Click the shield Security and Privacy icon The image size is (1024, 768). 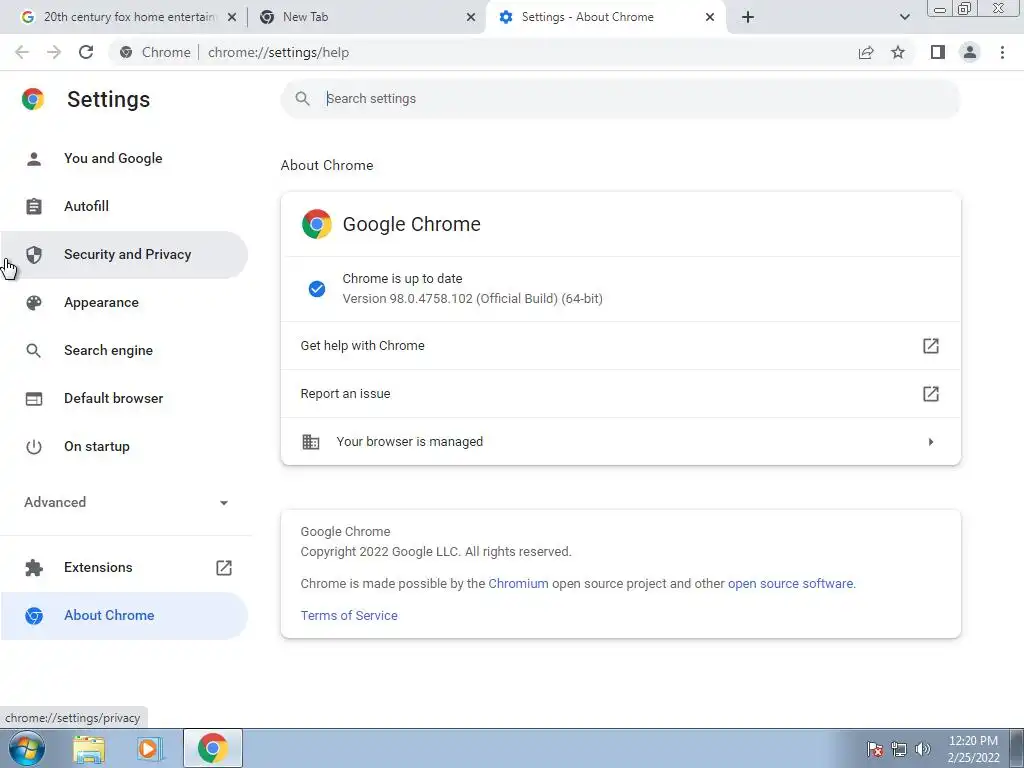pos(34,255)
